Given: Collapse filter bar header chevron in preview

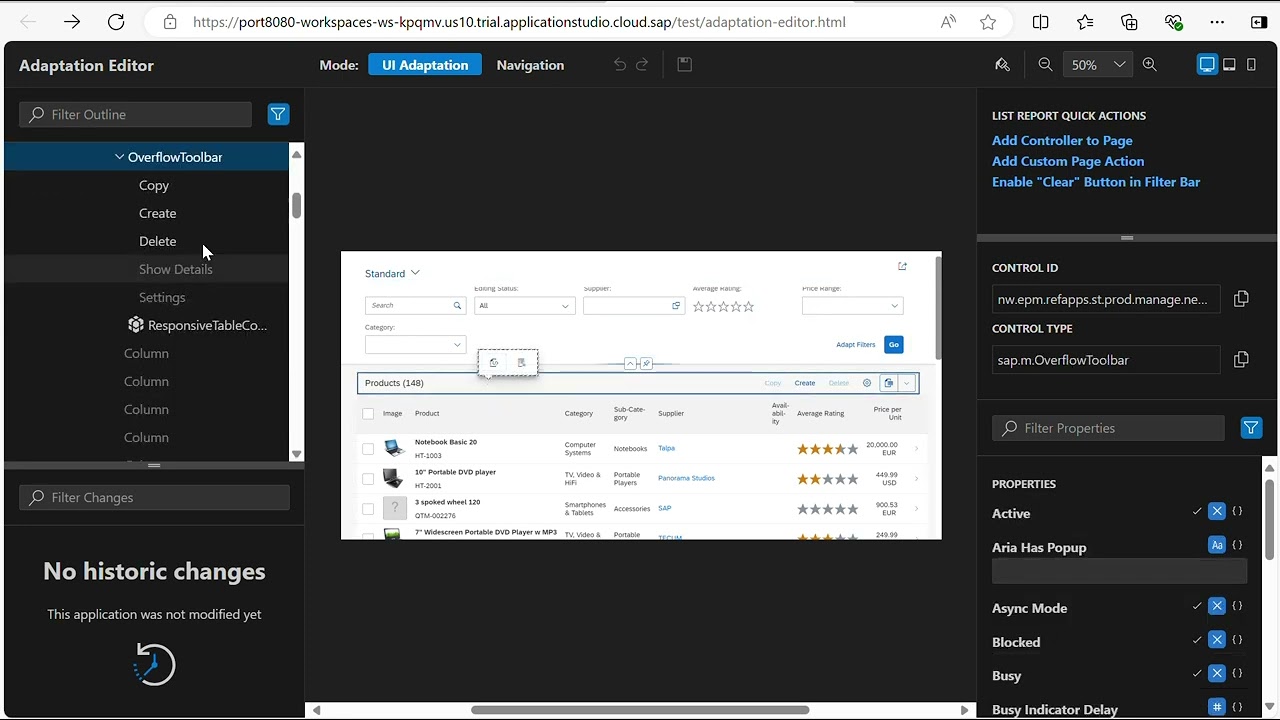Looking at the screenshot, I should (x=630, y=364).
